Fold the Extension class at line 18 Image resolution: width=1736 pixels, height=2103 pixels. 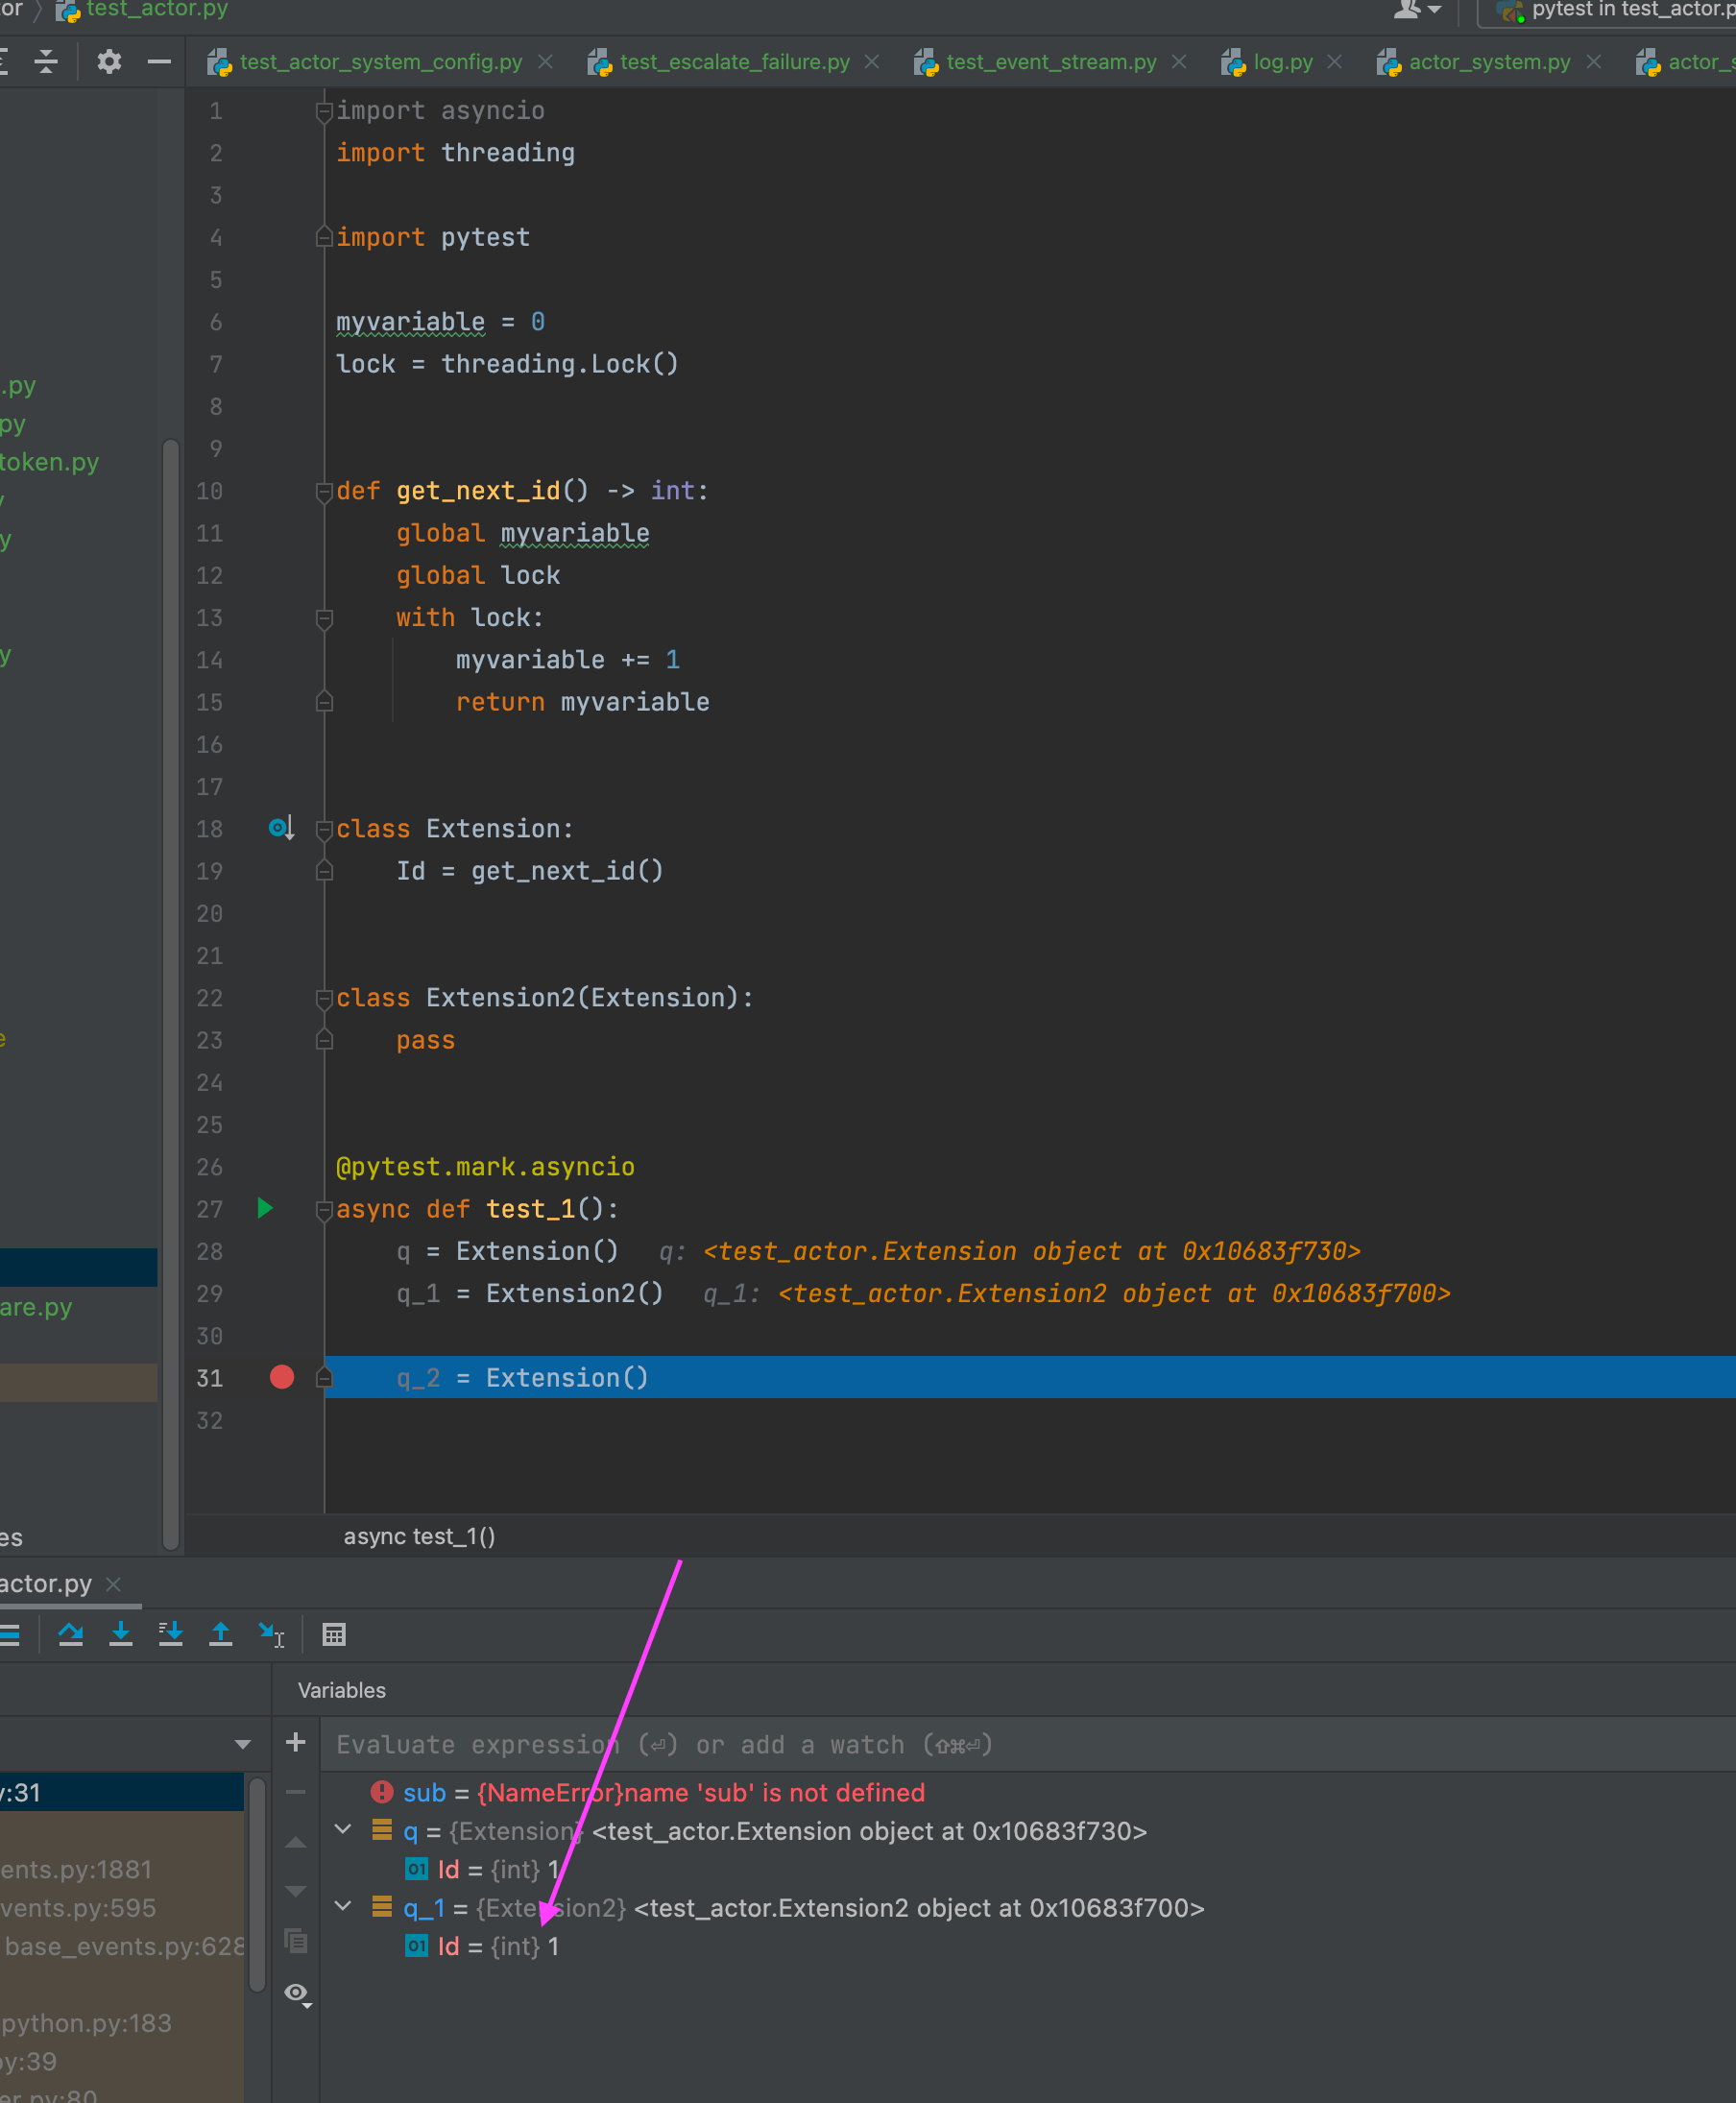tap(324, 829)
